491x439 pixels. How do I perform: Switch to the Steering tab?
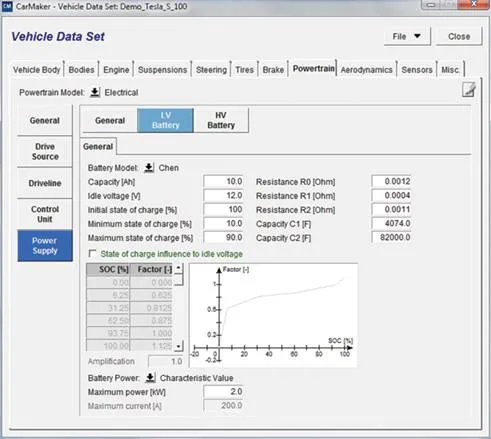211,70
